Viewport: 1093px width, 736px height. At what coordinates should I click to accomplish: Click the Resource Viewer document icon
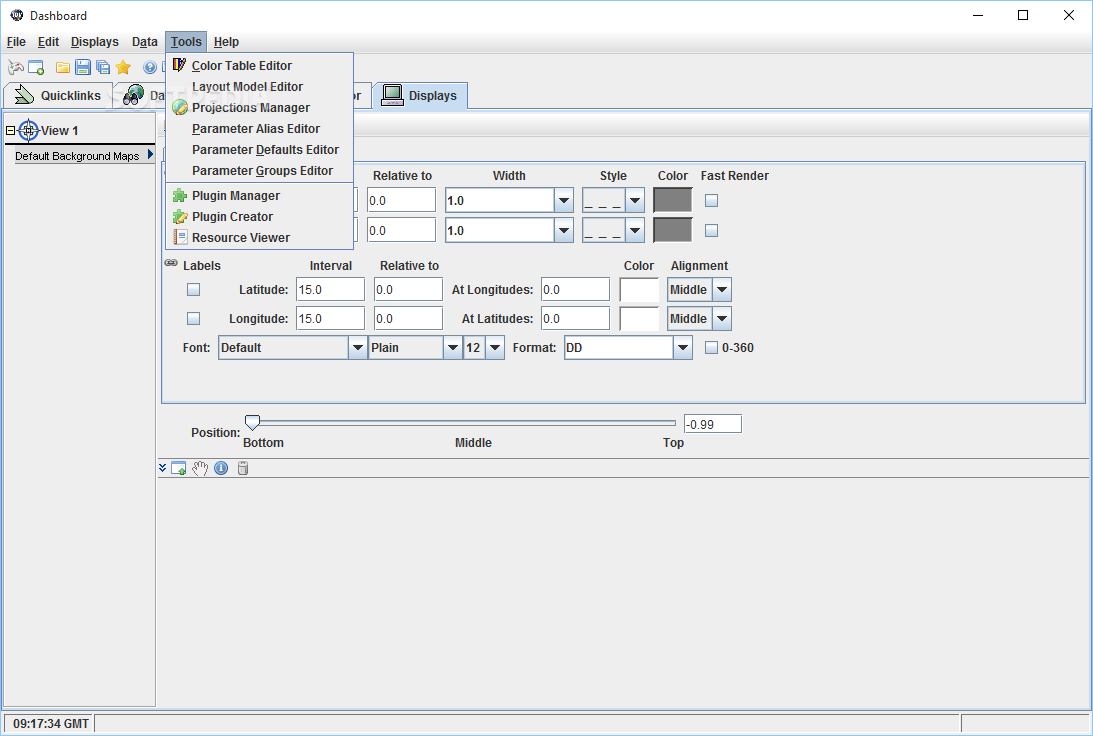[180, 238]
